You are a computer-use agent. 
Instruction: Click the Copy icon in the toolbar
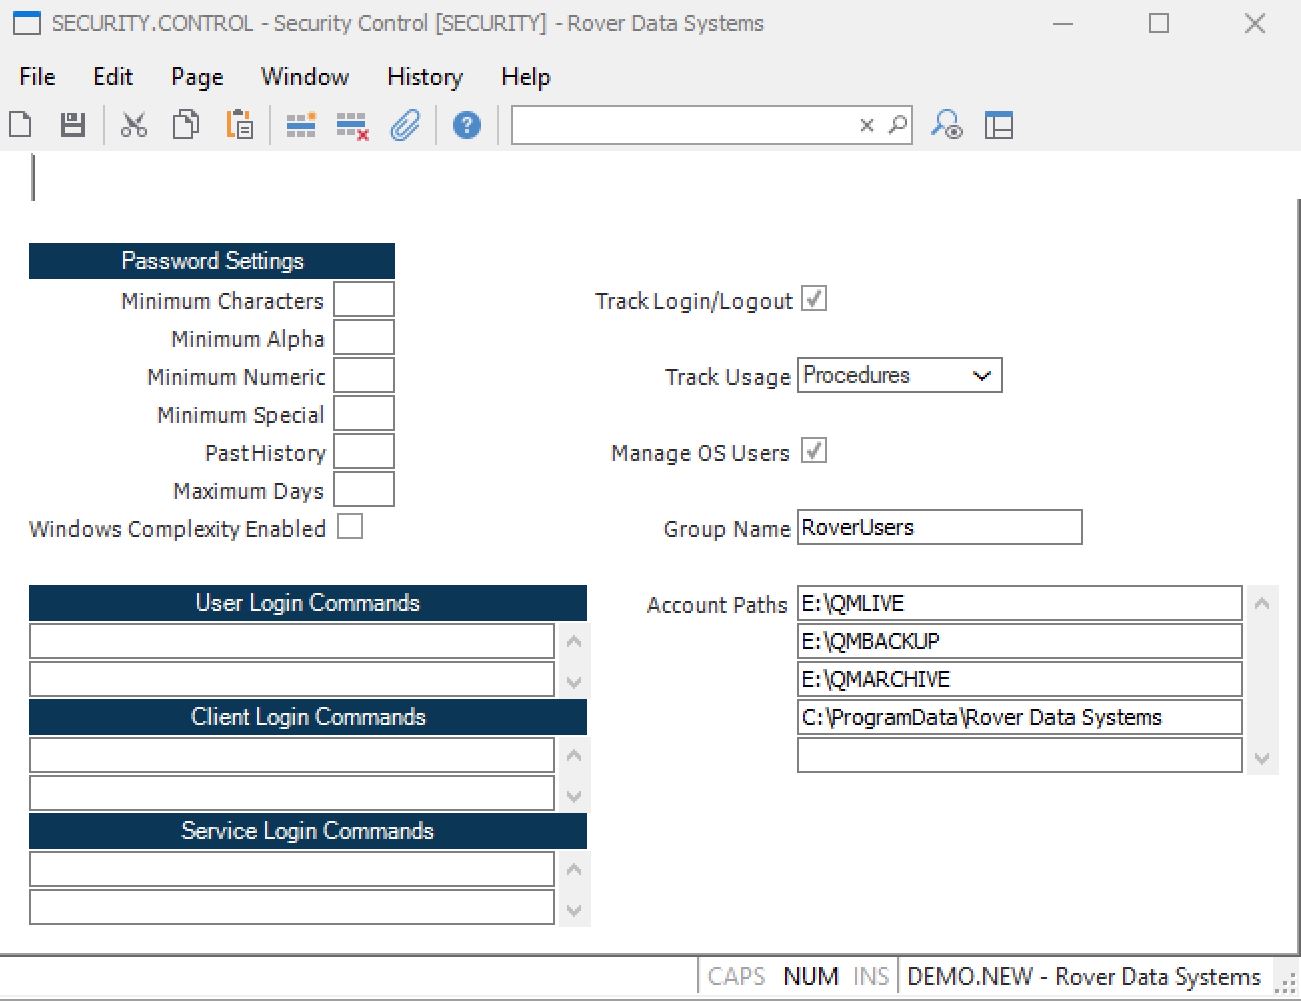coord(186,125)
